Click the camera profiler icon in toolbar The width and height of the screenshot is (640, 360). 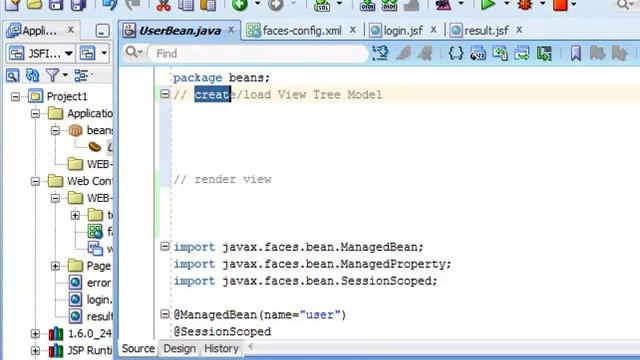[x=443, y=5]
